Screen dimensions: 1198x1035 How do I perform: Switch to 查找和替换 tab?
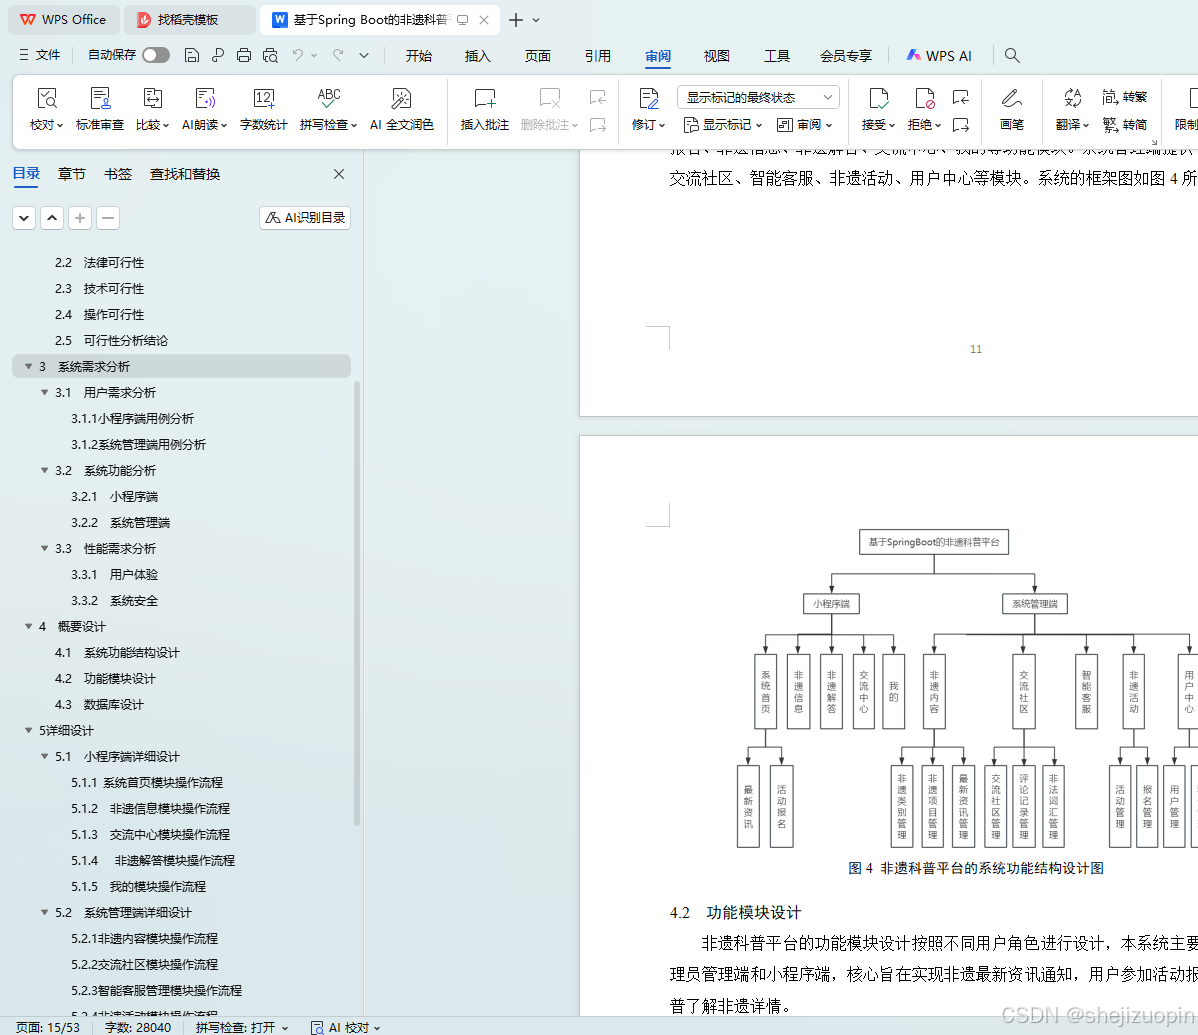click(x=185, y=174)
